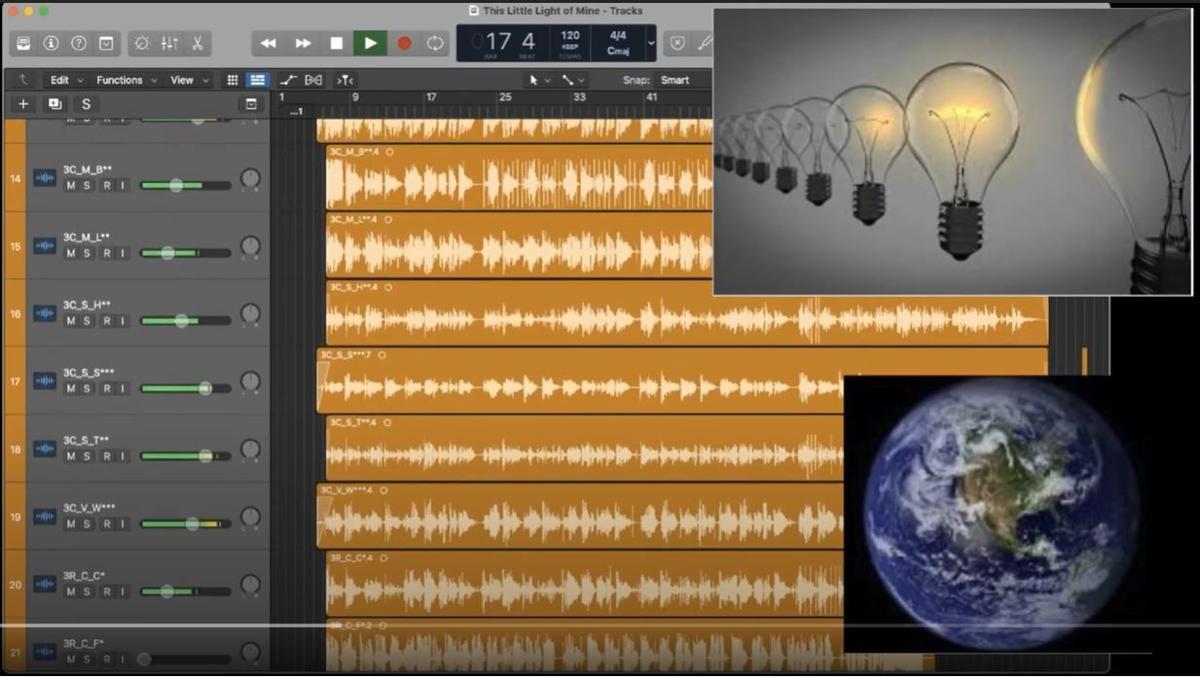Open the LCD display mode dropdown arrow

(652, 43)
